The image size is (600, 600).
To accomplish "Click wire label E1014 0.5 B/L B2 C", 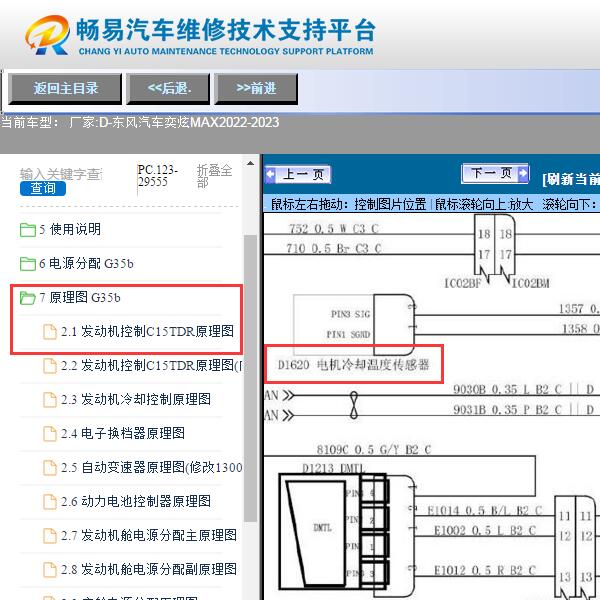I will click(x=485, y=511).
